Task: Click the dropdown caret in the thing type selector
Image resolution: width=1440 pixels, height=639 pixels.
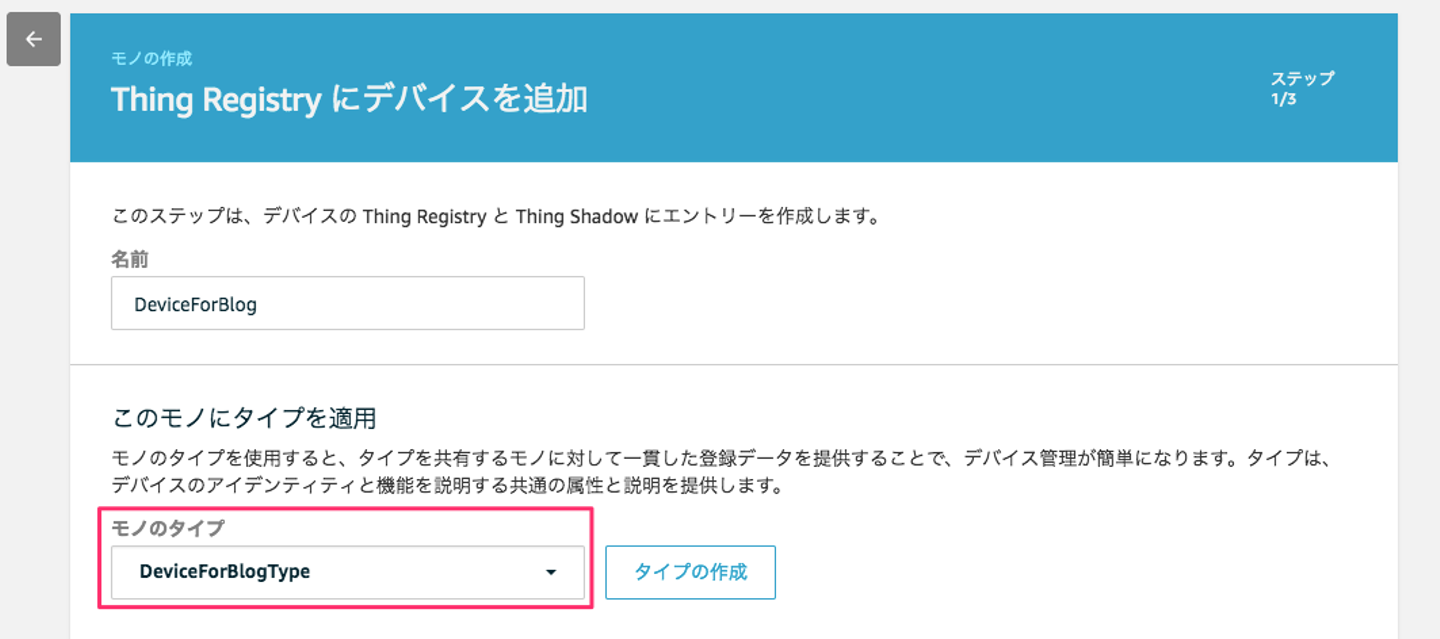Action: tap(550, 573)
